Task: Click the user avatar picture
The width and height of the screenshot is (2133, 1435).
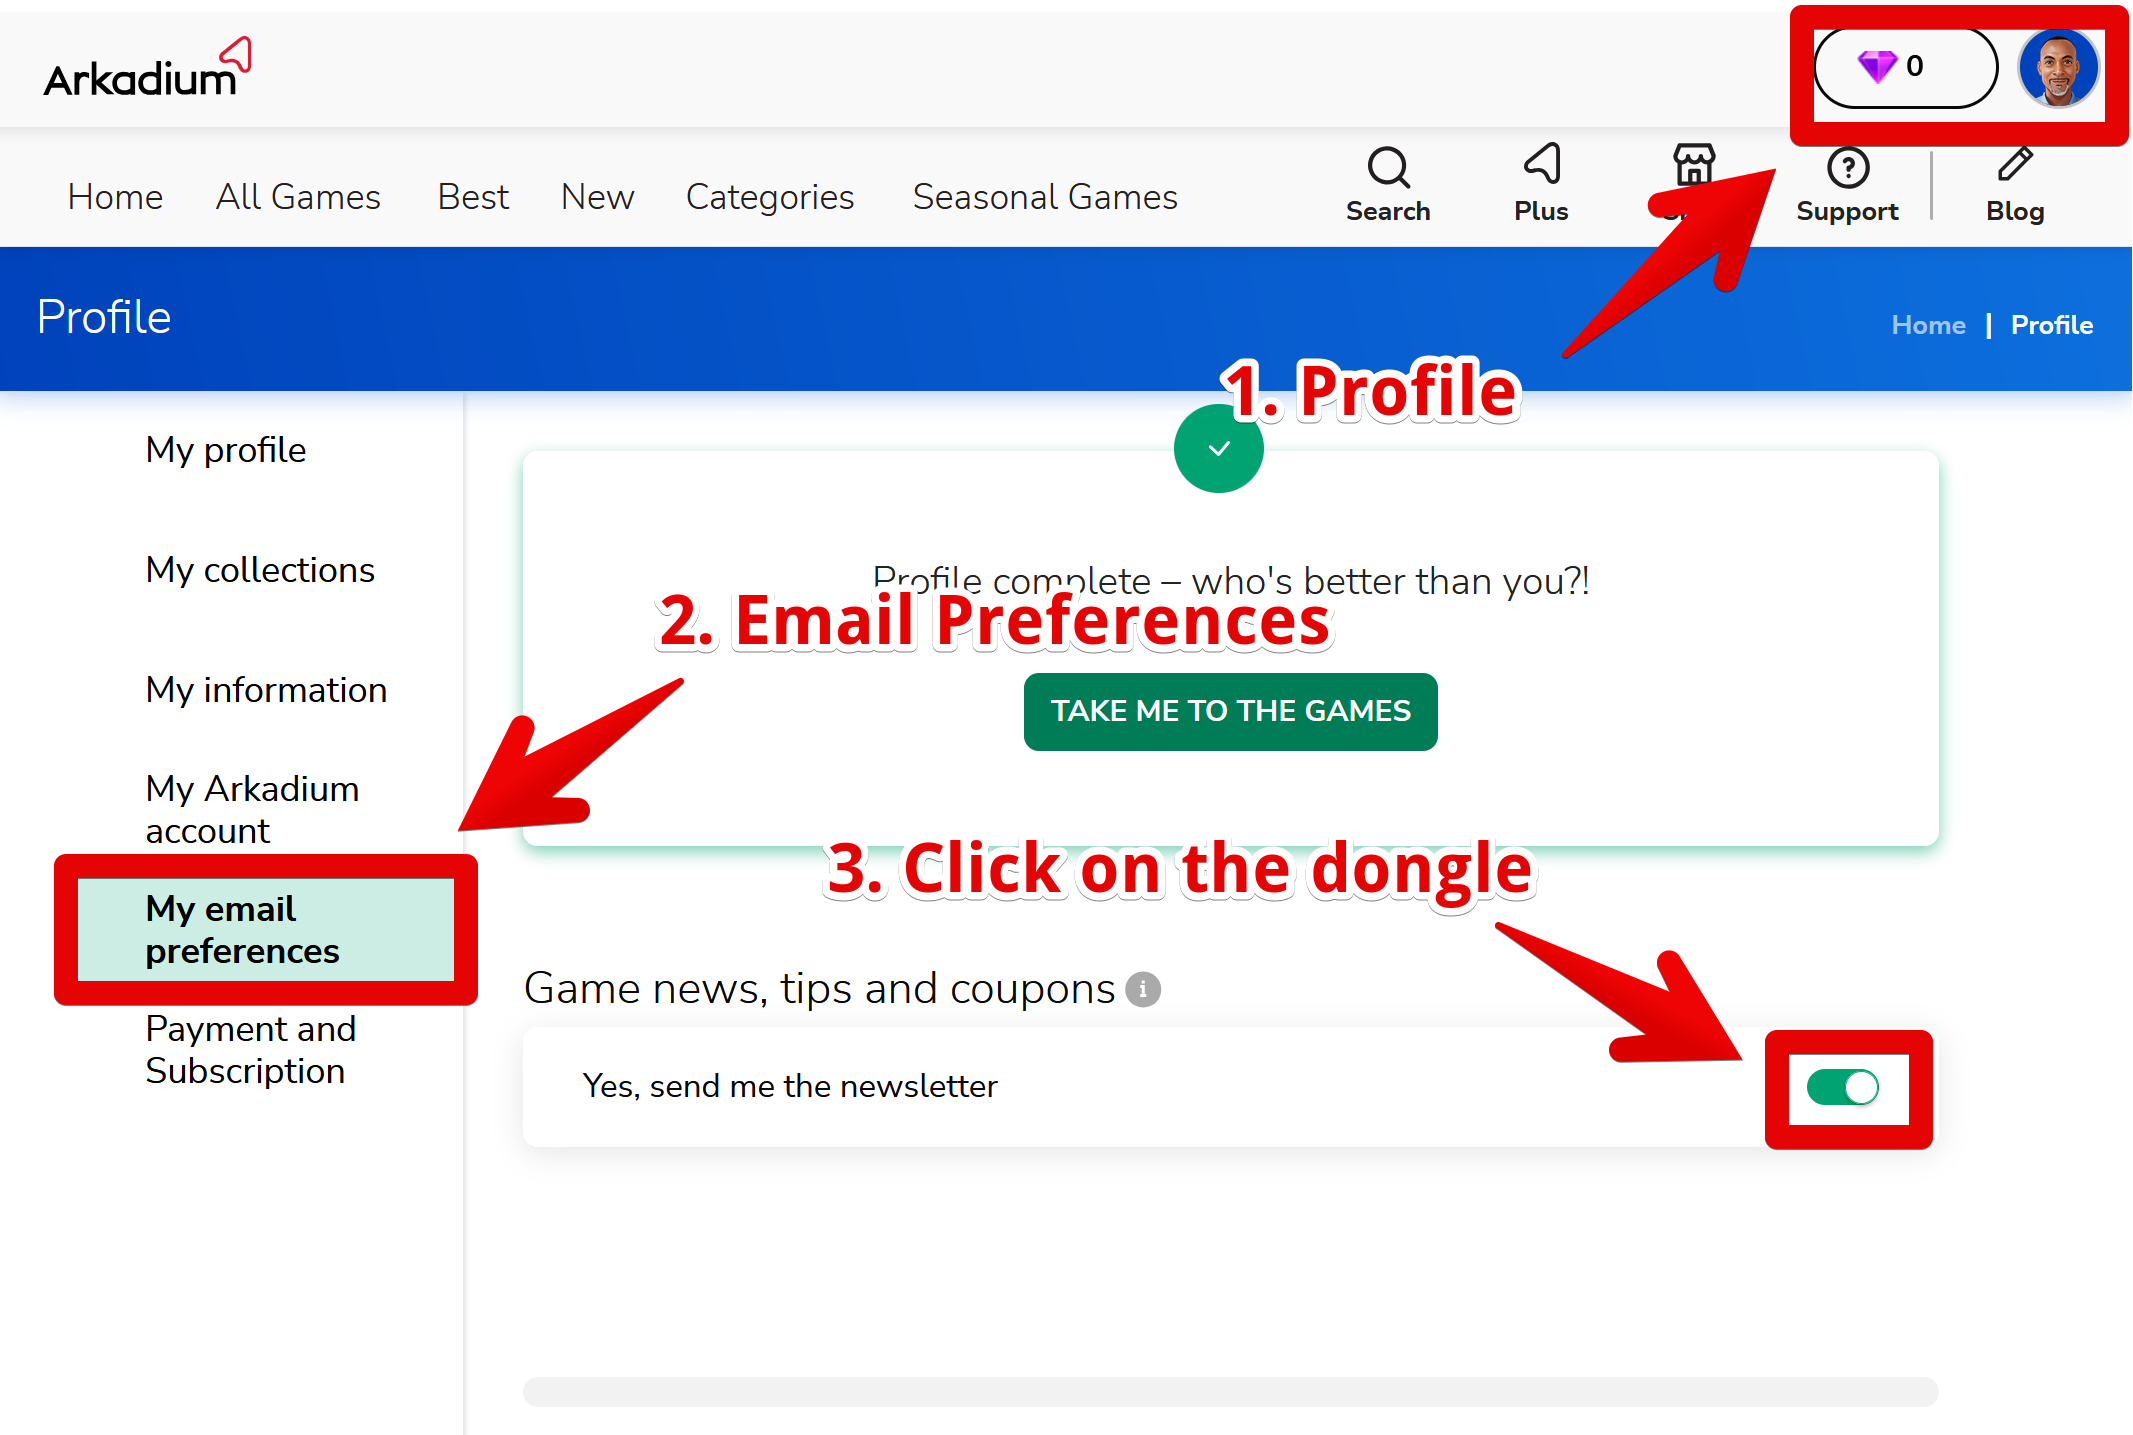Action: tap(2058, 68)
